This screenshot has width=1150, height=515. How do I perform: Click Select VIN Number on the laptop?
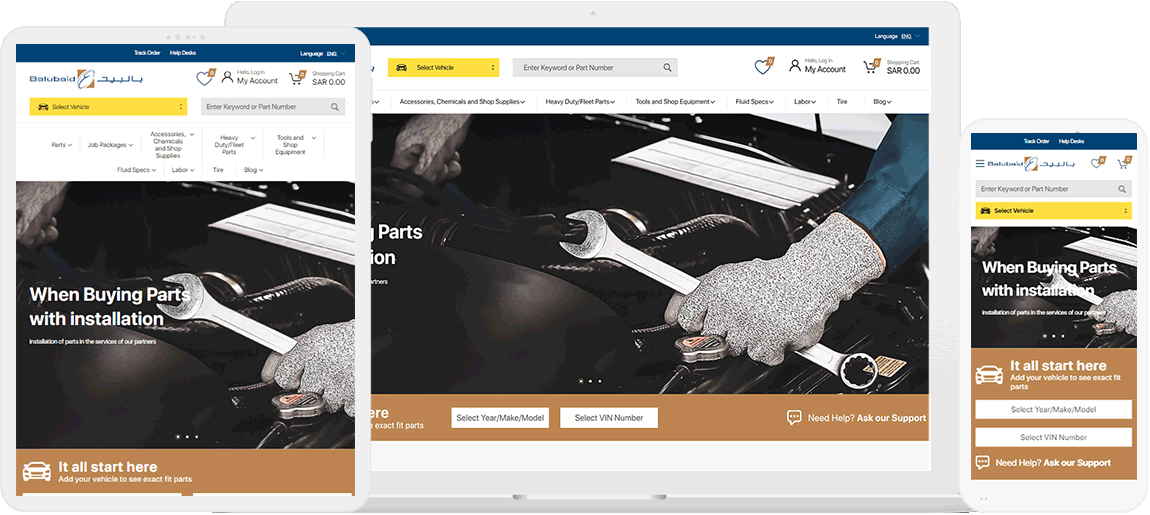coord(609,418)
